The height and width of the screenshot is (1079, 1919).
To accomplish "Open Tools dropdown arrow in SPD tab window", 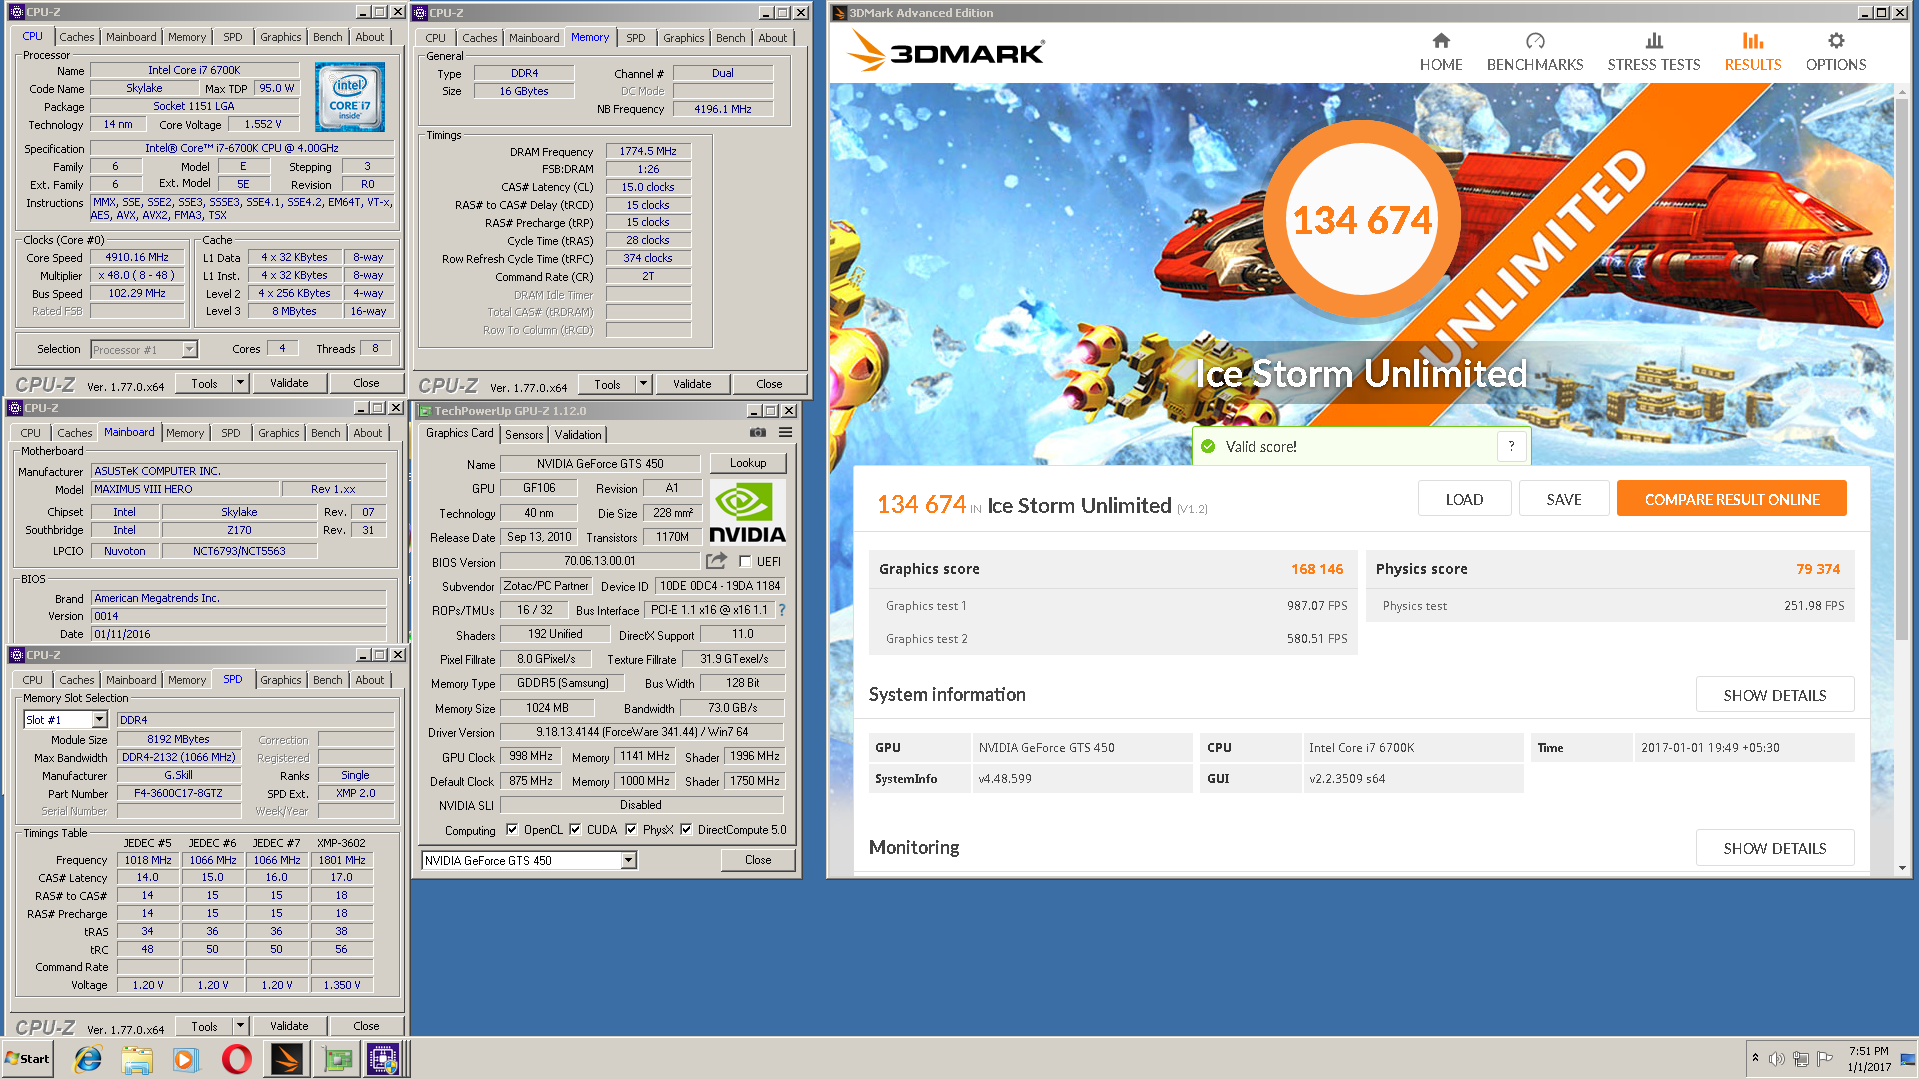I will [x=240, y=1026].
